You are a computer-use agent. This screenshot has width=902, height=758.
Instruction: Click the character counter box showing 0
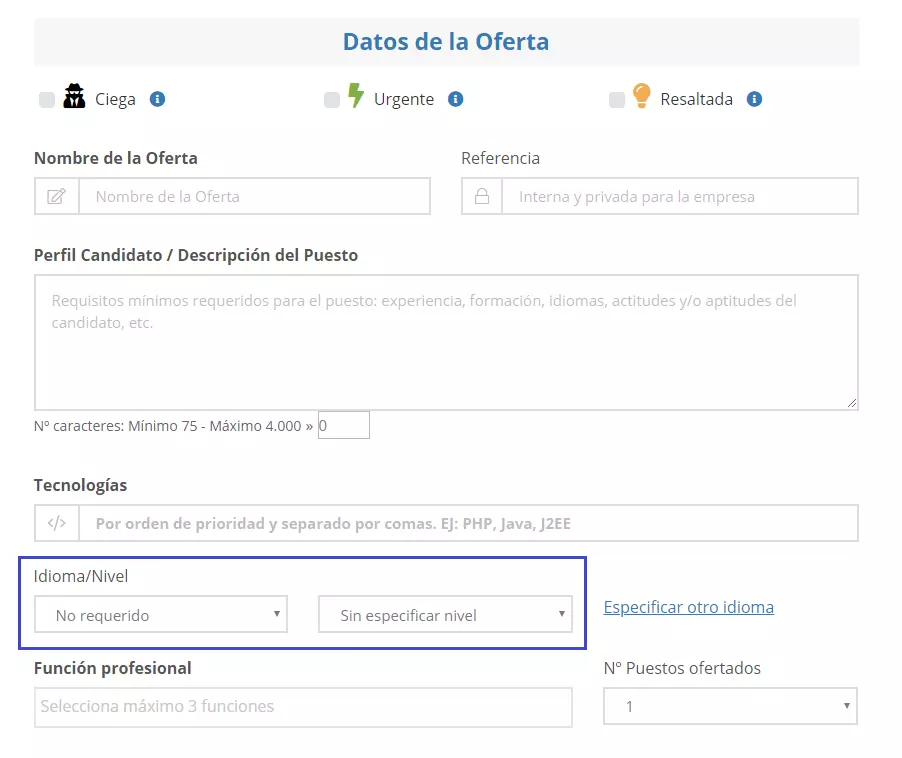coord(343,424)
